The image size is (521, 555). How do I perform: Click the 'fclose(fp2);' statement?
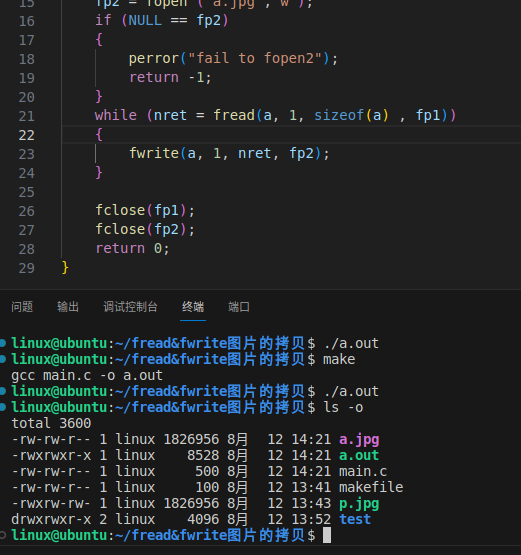click(145, 230)
